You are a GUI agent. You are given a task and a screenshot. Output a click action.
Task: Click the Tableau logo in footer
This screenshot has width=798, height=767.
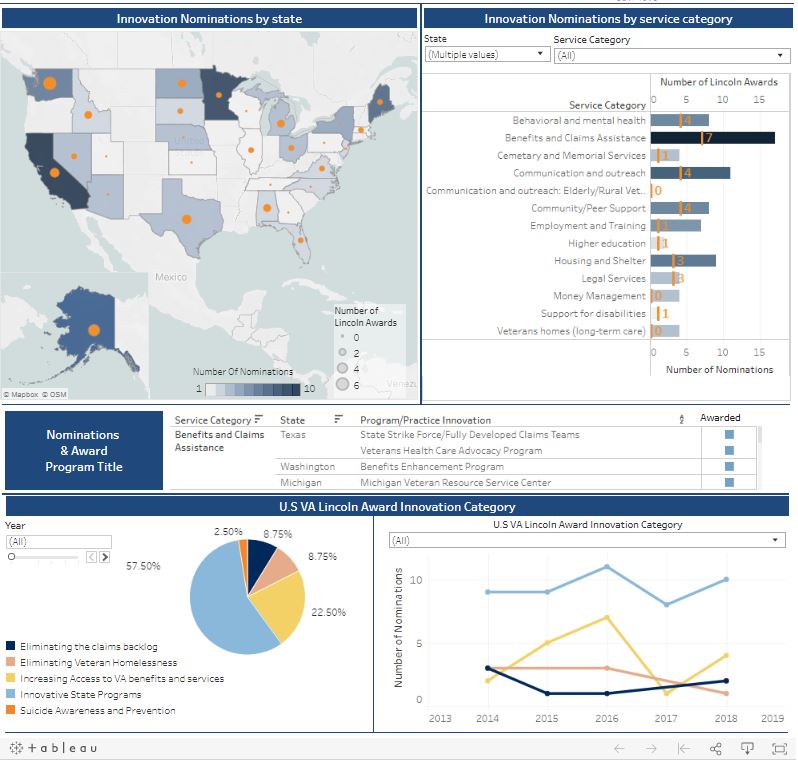coord(53,748)
